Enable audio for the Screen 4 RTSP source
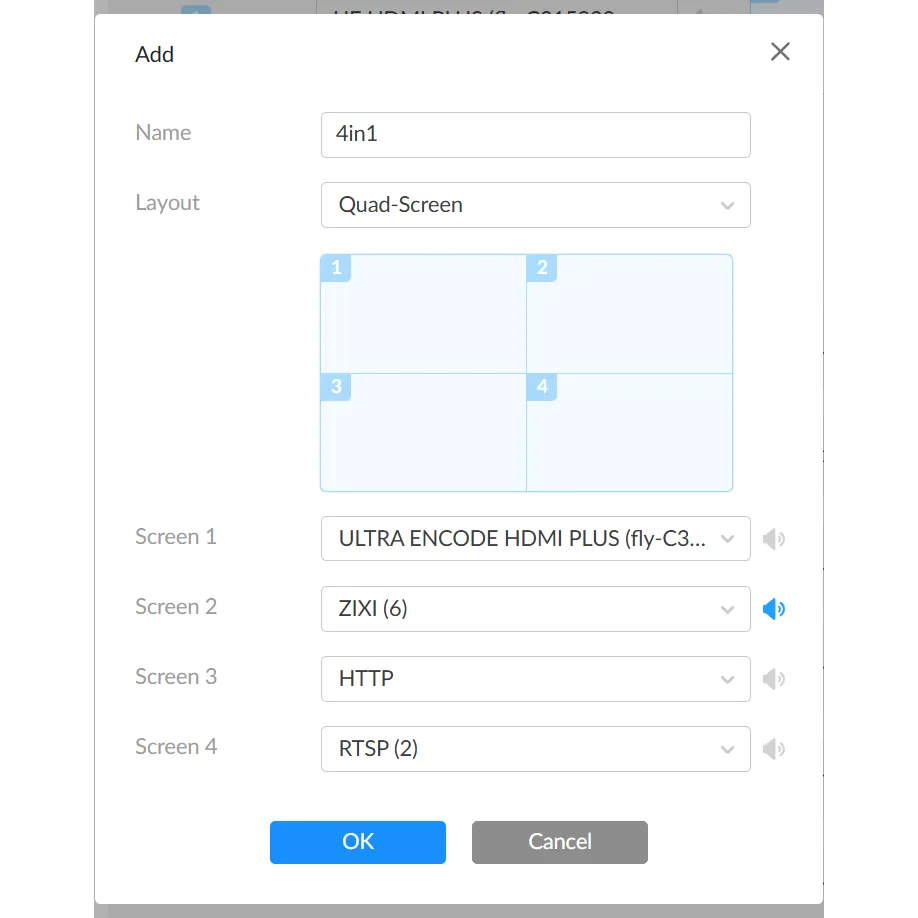The width and height of the screenshot is (918, 918). tap(774, 748)
